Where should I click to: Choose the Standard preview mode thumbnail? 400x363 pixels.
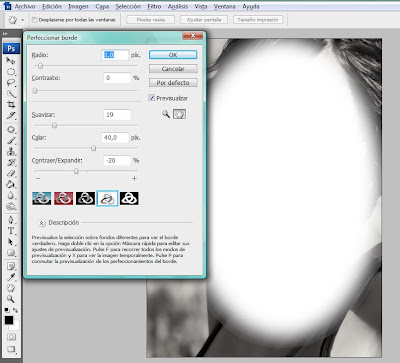pyautogui.click(x=42, y=198)
